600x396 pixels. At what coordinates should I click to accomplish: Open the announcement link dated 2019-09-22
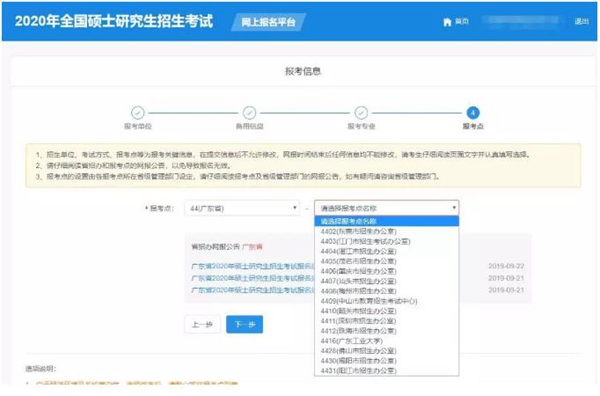(x=253, y=266)
